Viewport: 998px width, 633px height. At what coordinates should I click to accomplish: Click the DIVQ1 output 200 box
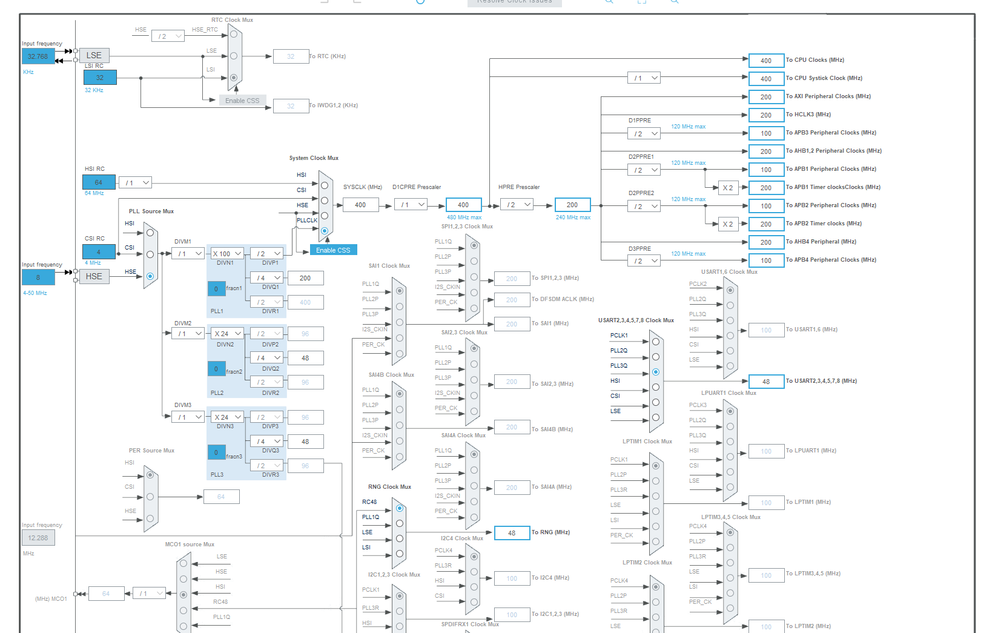pyautogui.click(x=306, y=278)
